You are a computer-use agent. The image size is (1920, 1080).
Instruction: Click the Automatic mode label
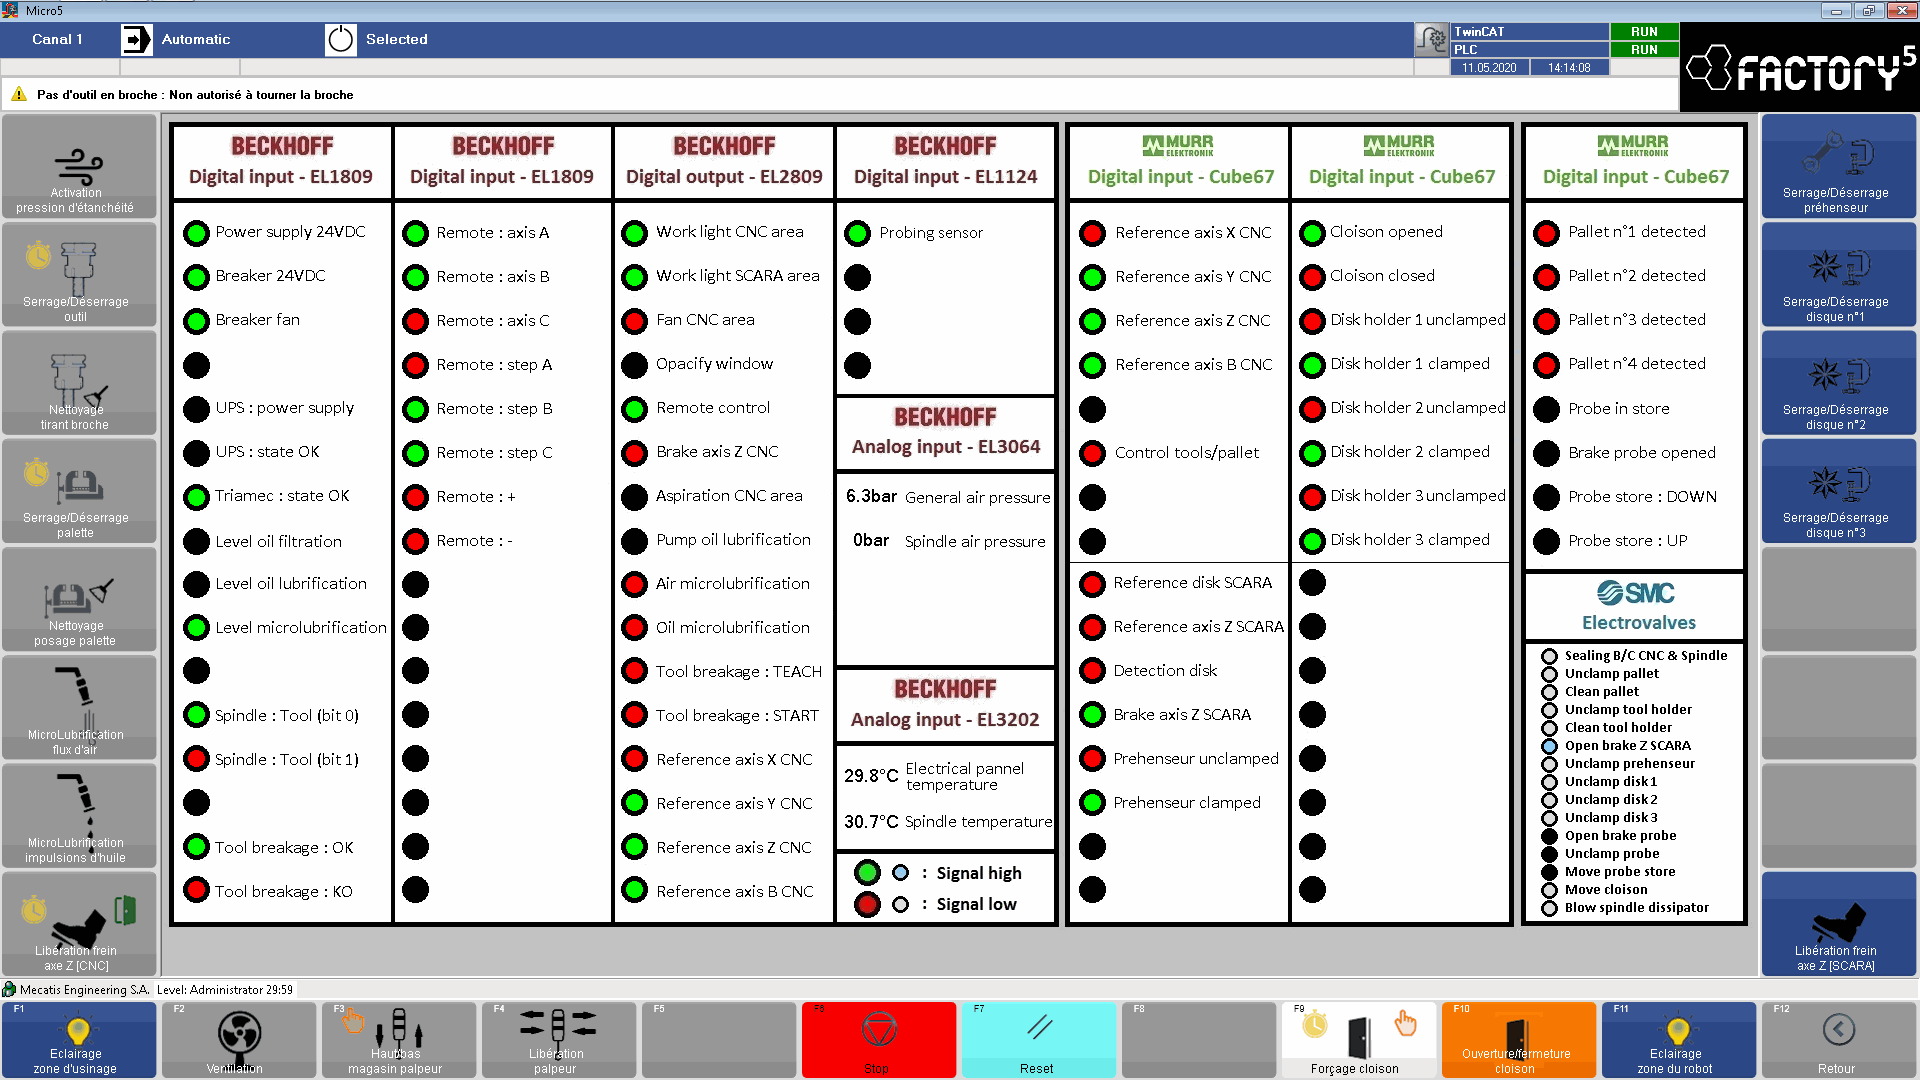(x=196, y=40)
